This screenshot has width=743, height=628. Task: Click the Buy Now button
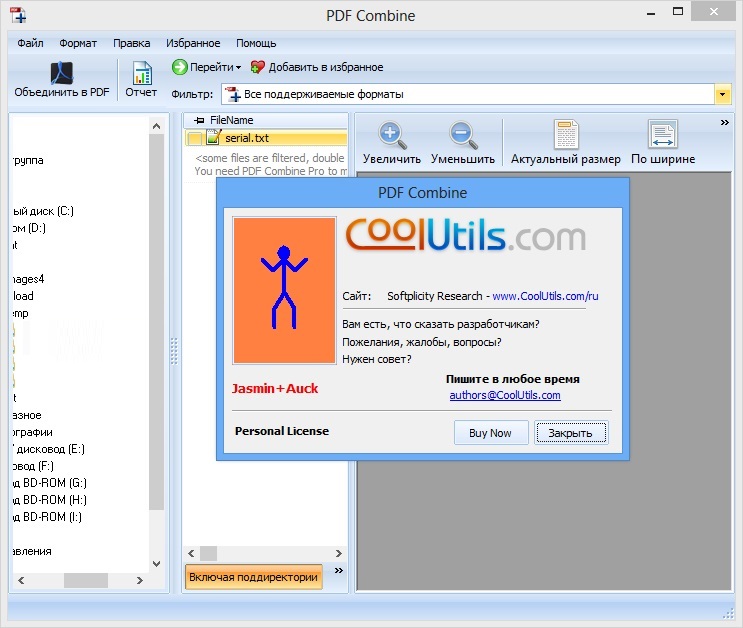coord(491,433)
